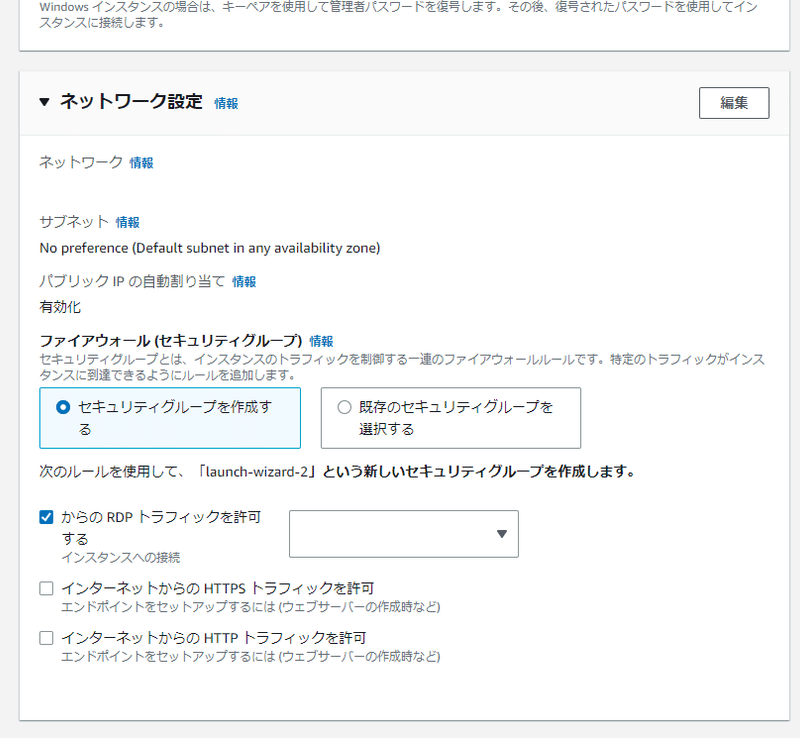Click the 有効化 value text

point(60,307)
